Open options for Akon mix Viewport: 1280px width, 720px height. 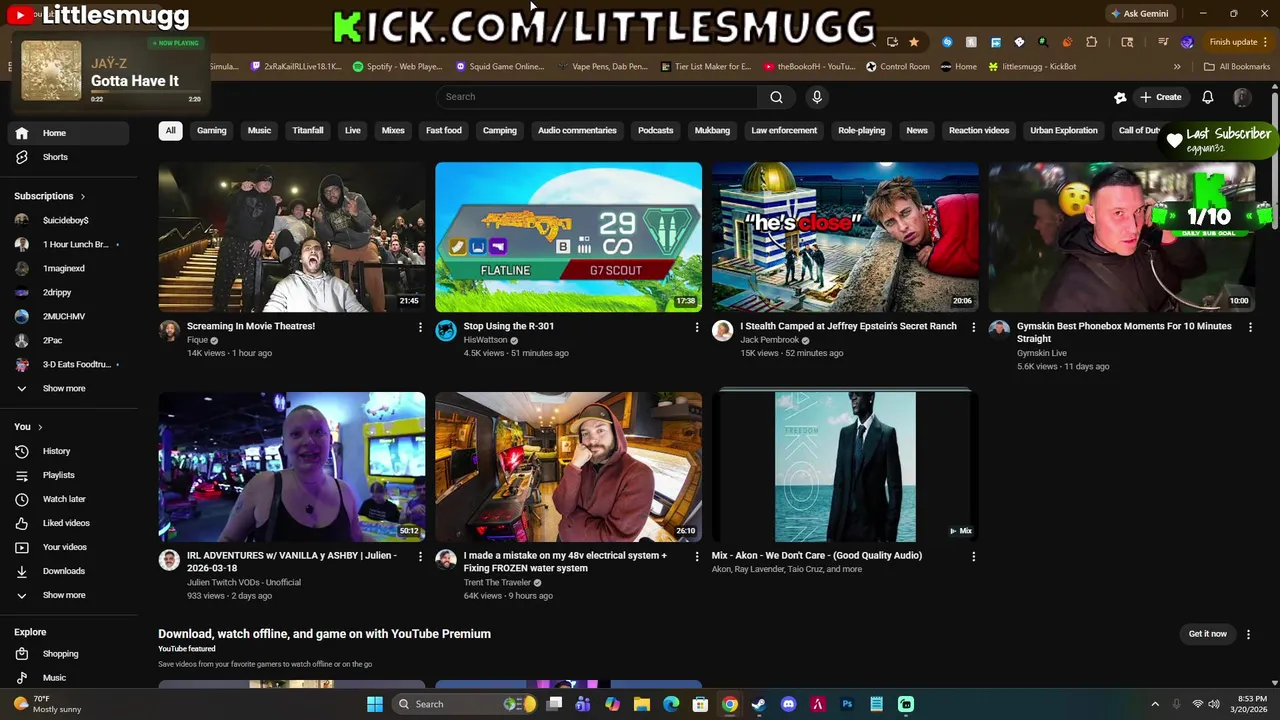[x=974, y=556]
